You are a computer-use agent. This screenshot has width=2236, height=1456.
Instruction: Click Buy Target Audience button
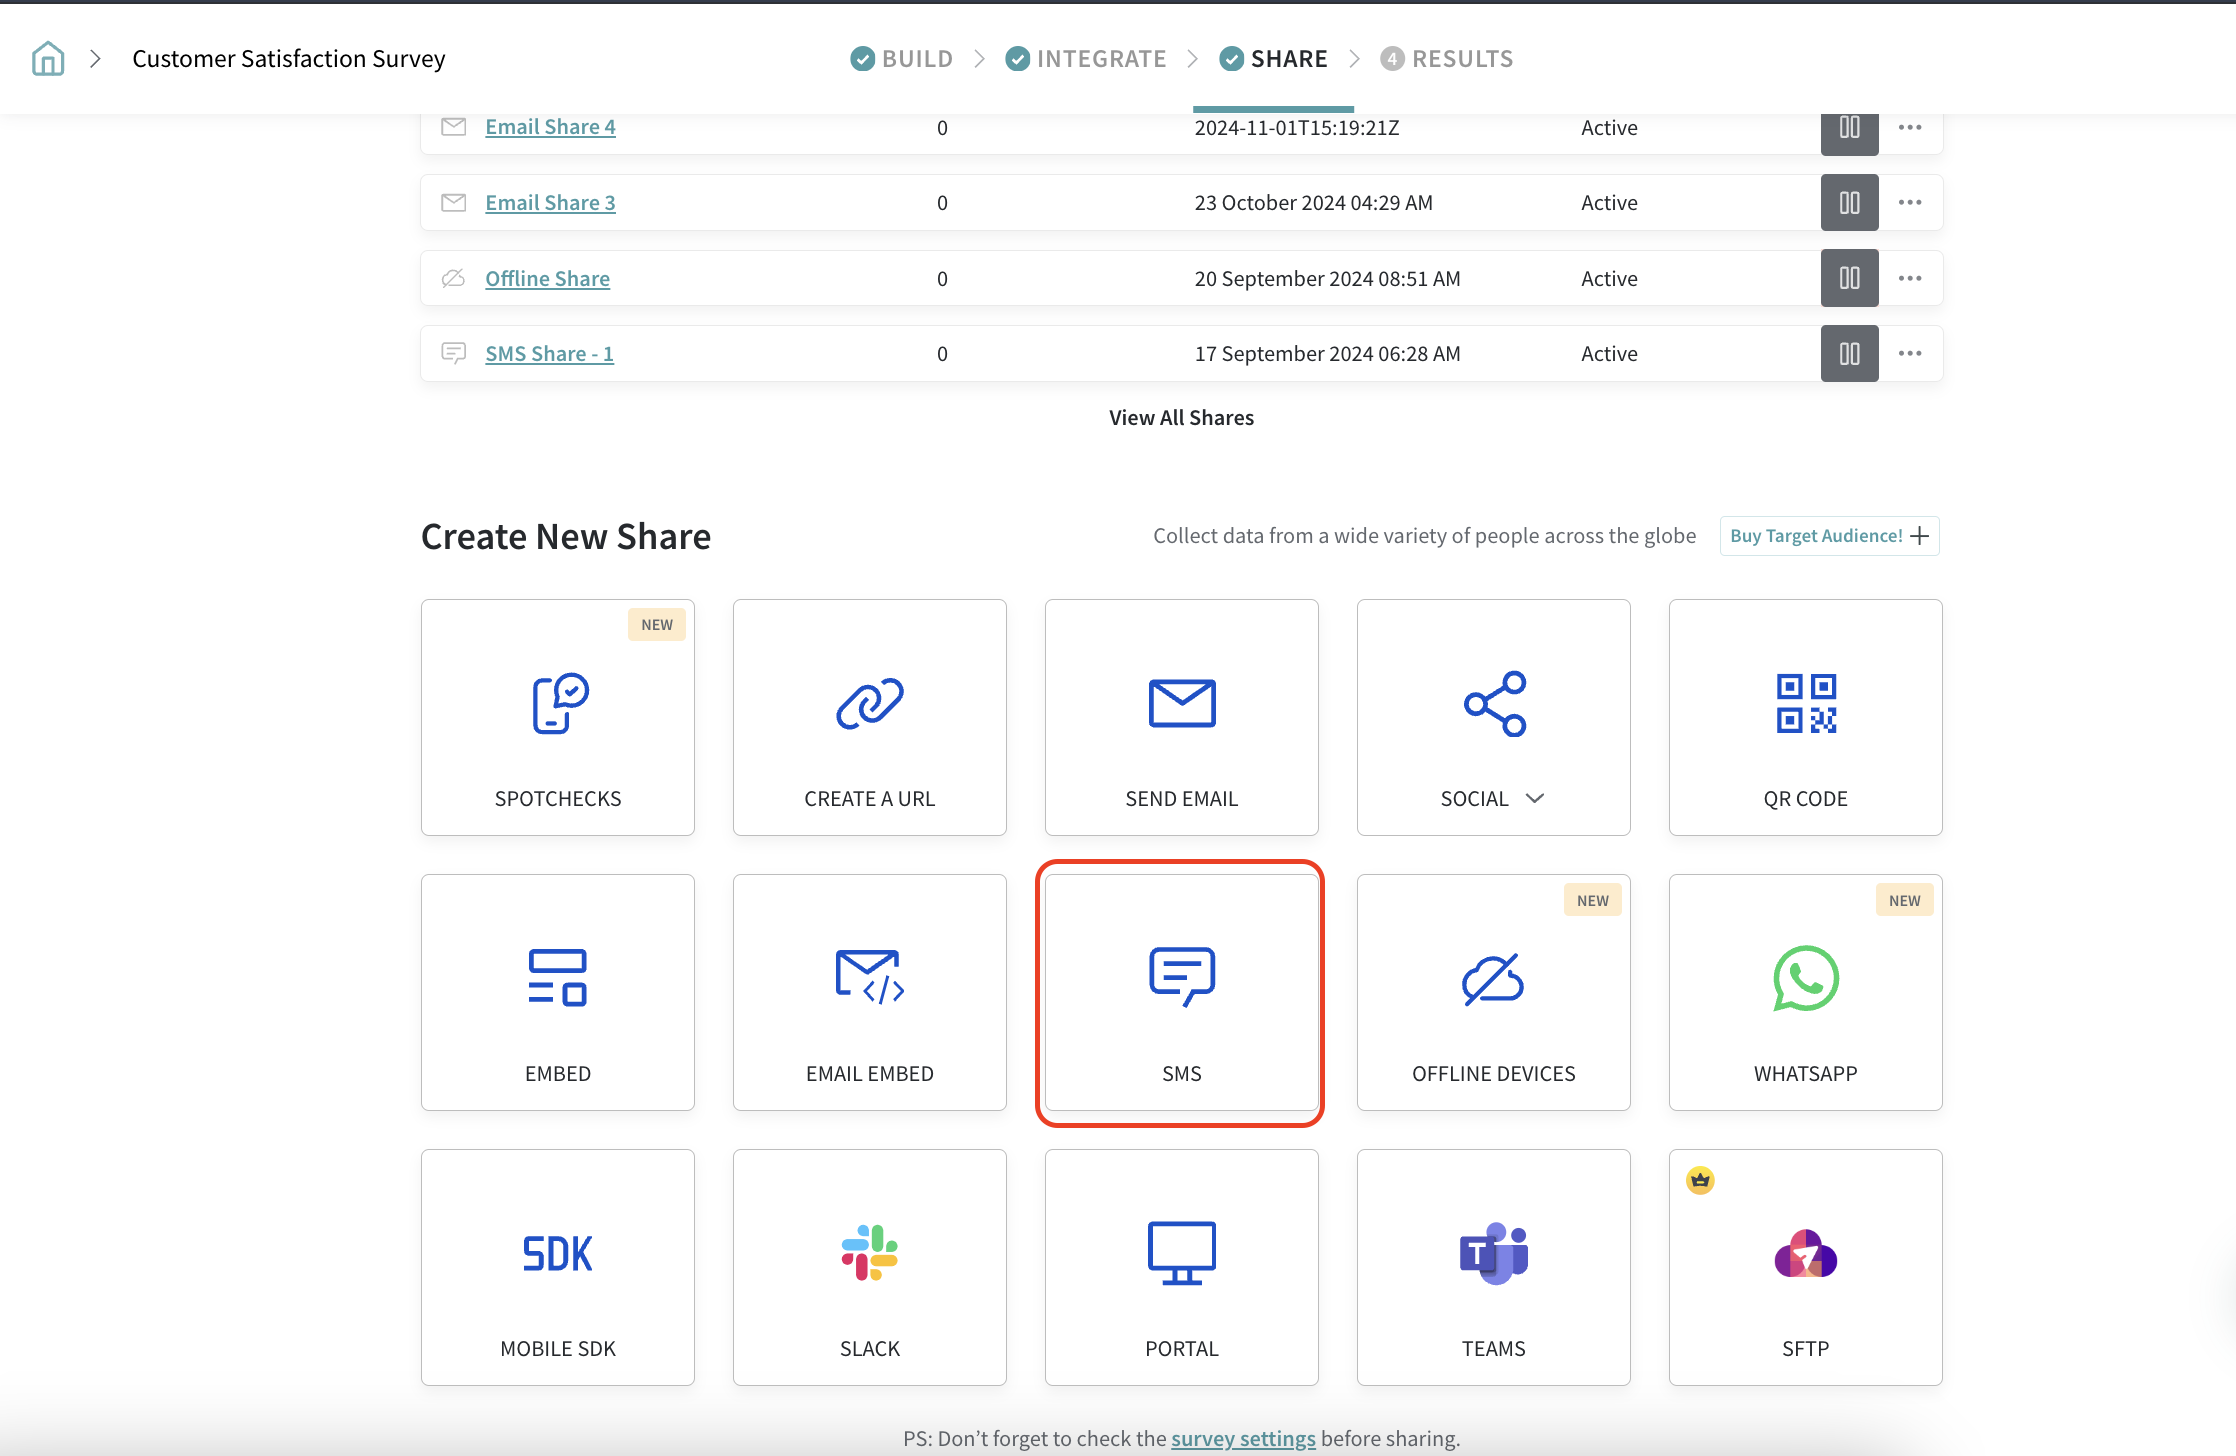[x=1829, y=536]
